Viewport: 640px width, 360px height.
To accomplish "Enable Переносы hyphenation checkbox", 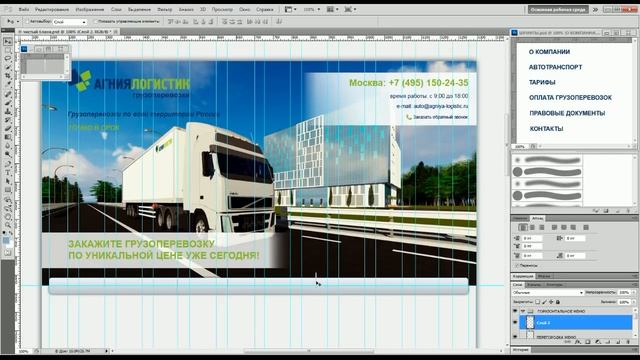I will [x=517, y=265].
